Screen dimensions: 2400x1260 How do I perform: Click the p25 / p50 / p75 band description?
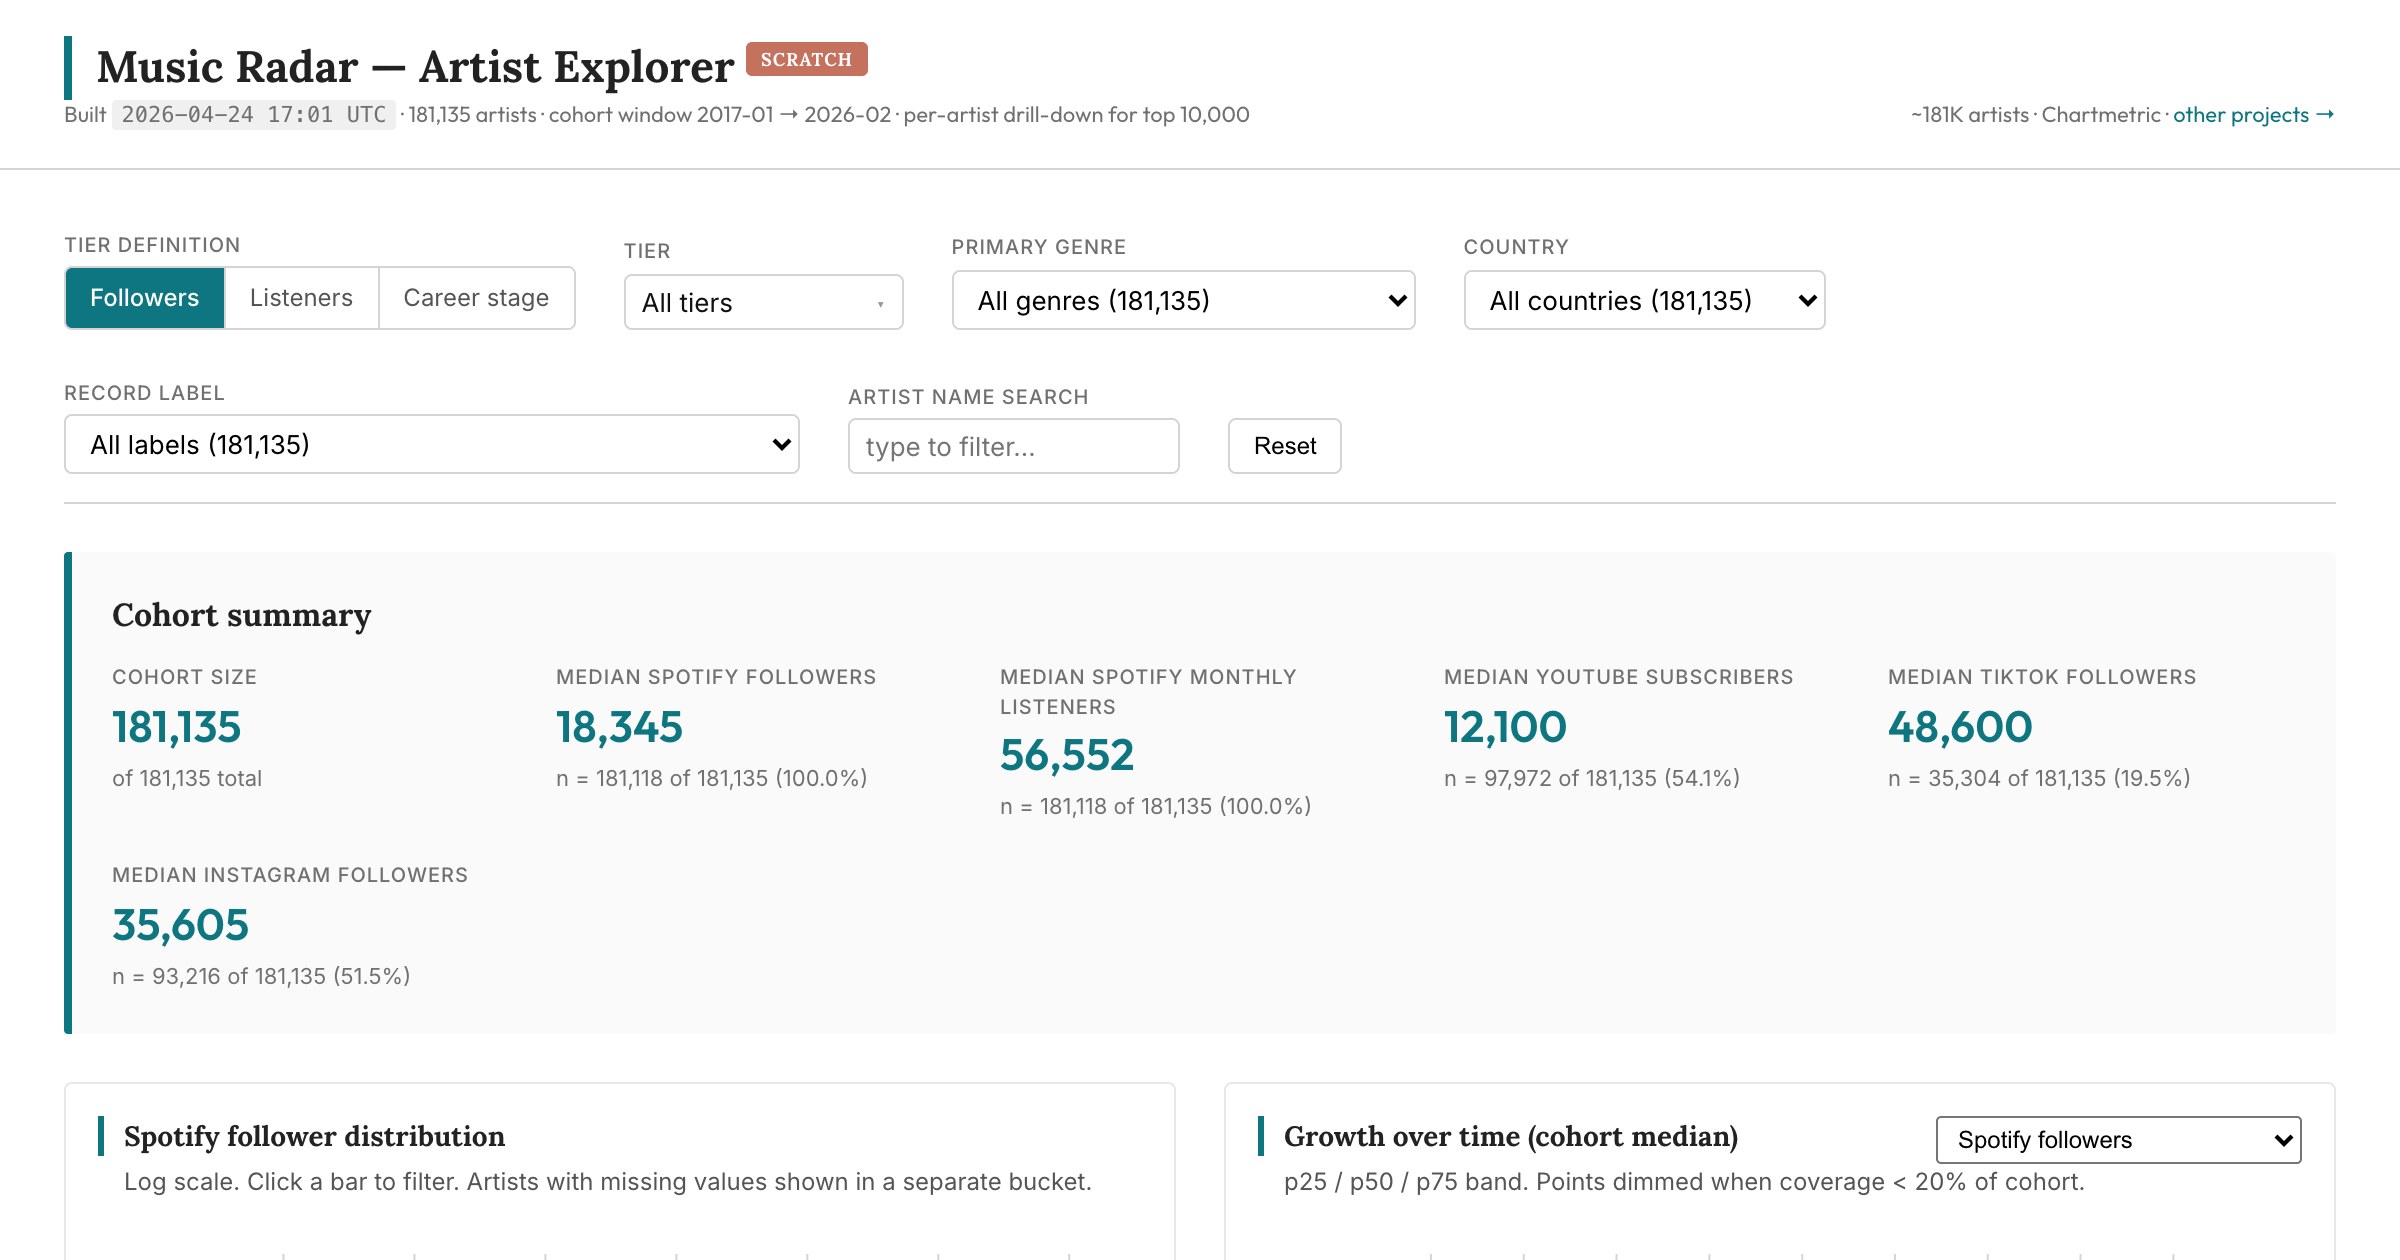pyautogui.click(x=1684, y=1182)
